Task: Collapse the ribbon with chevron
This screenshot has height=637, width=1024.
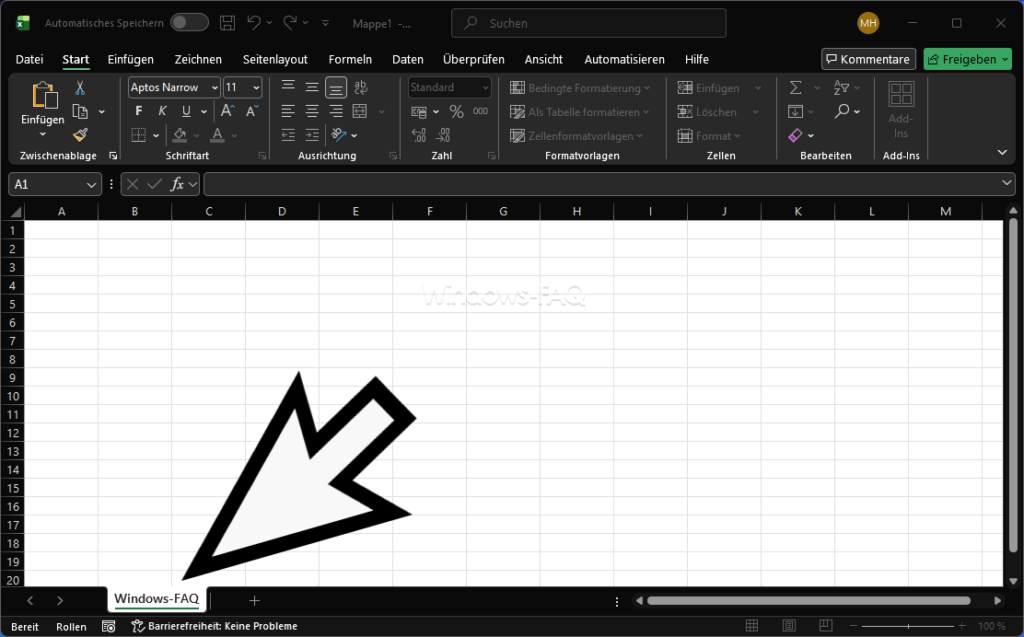Action: [x=1002, y=152]
